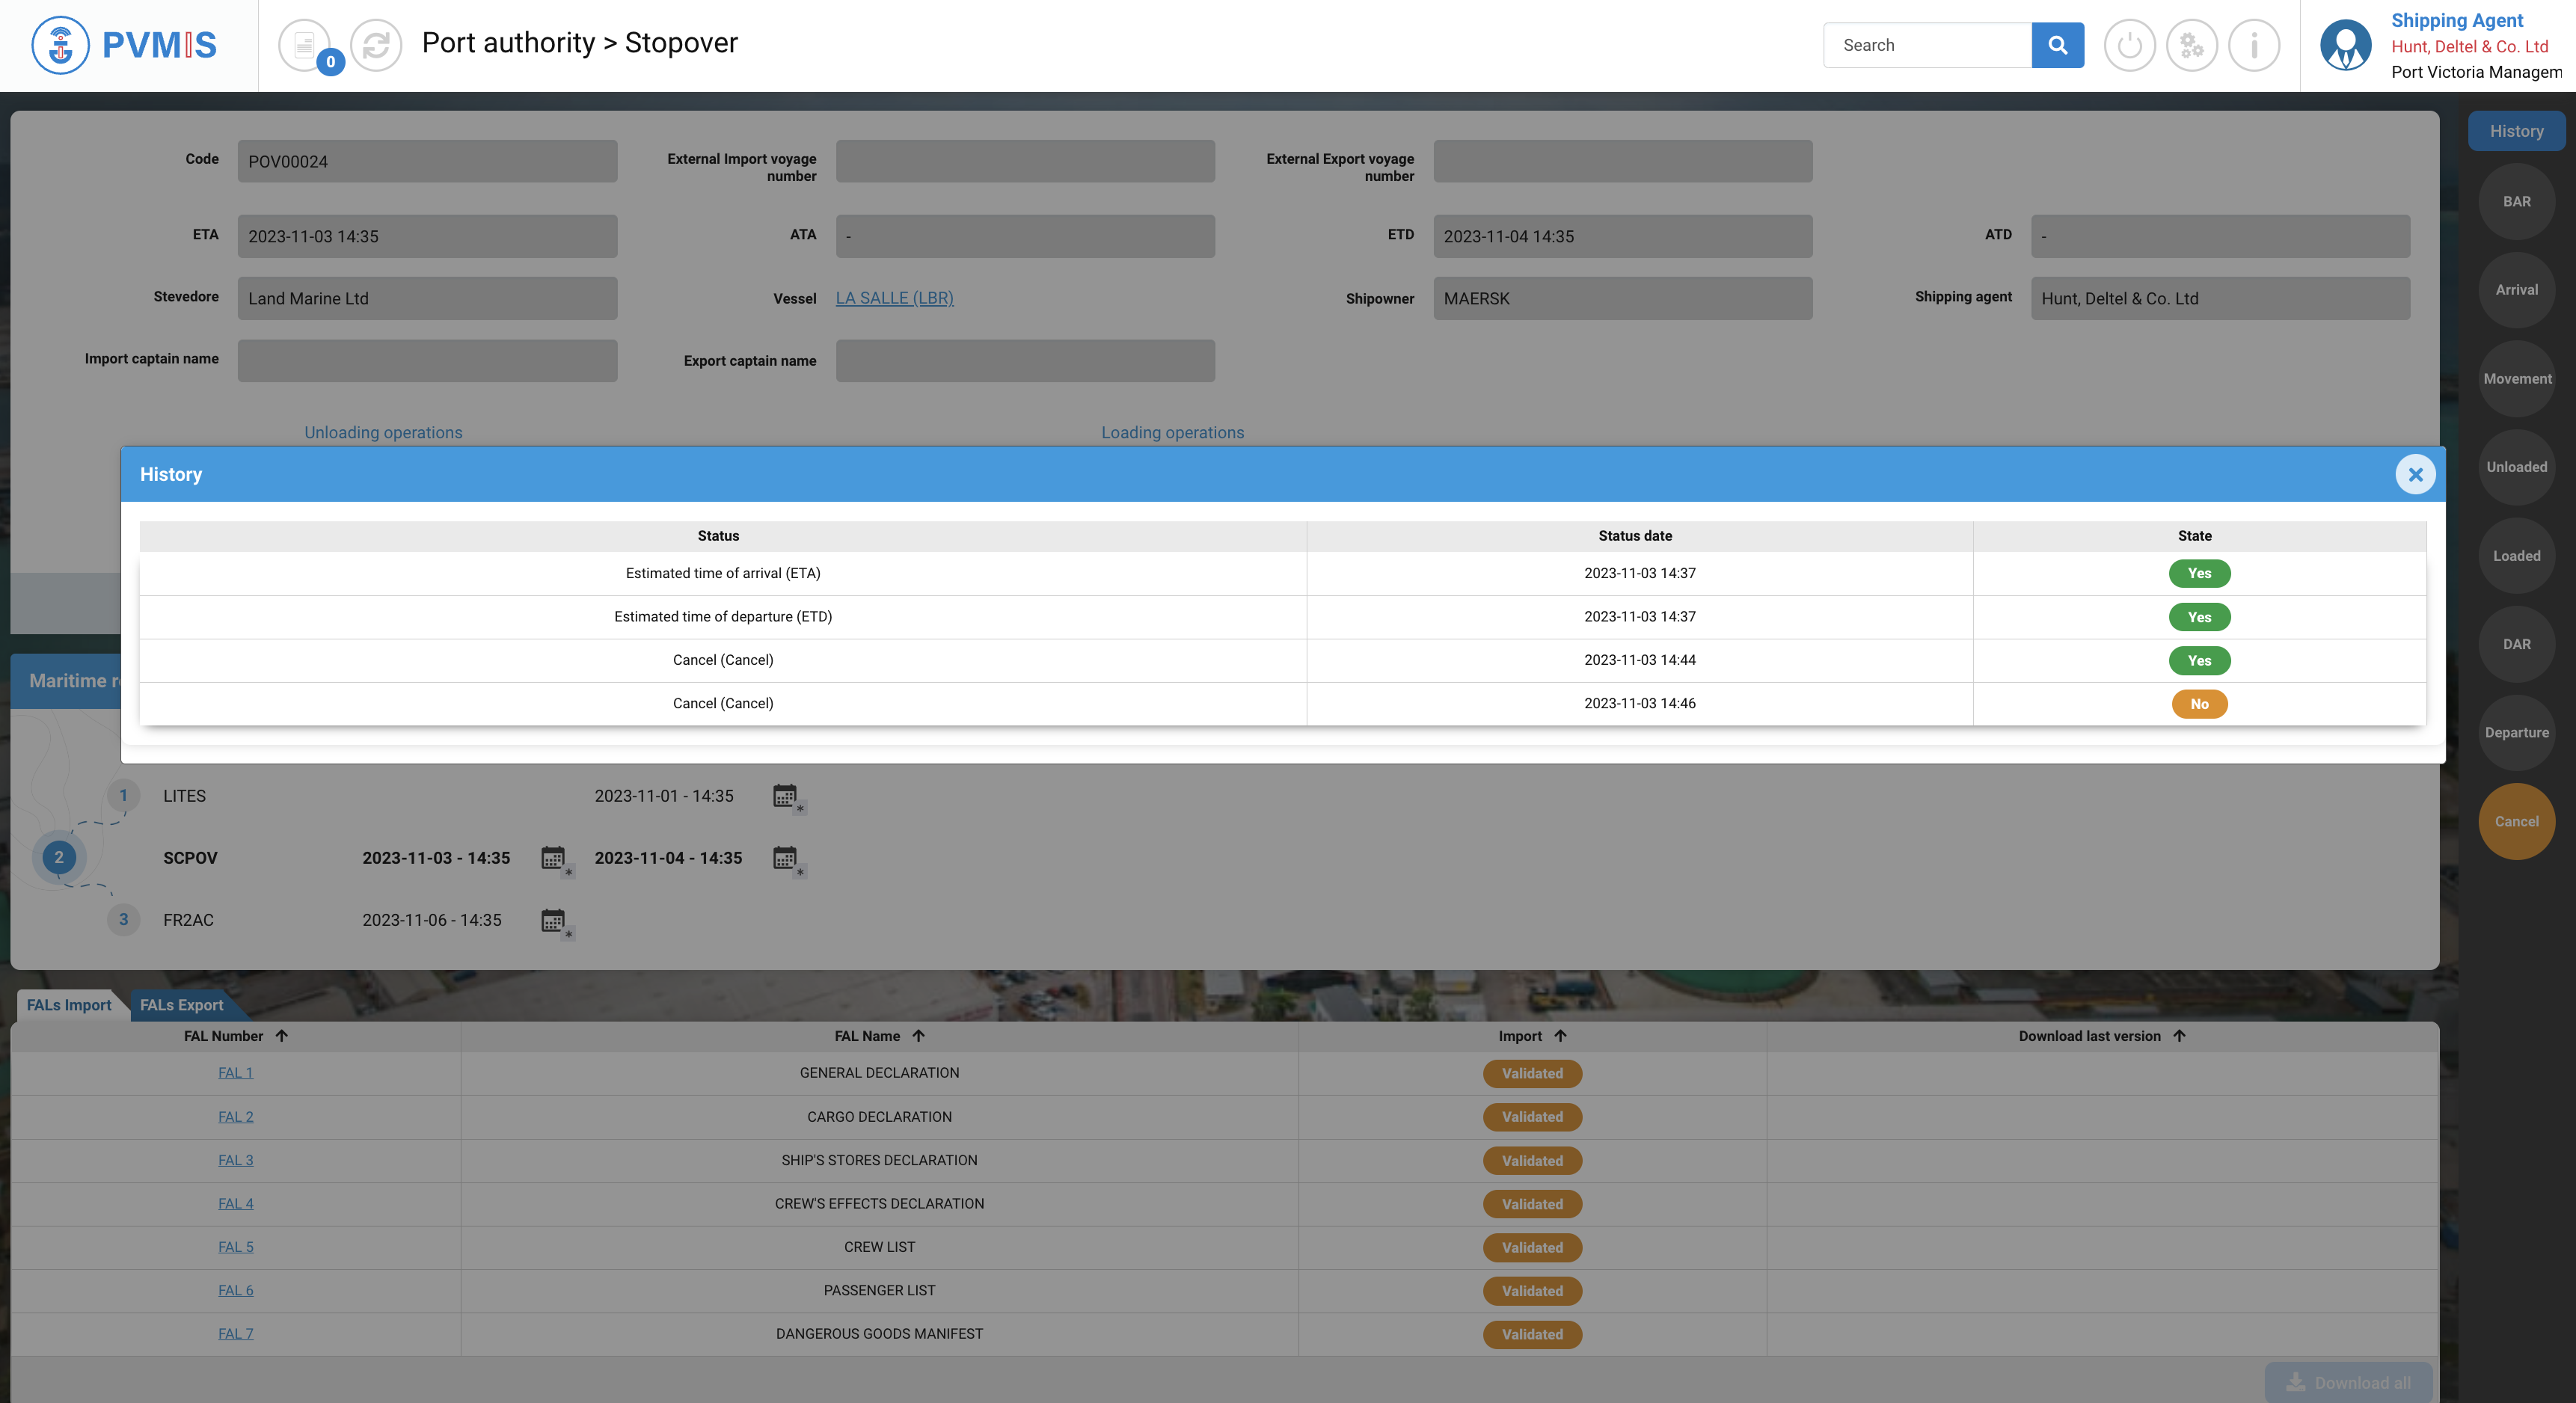Open calendar icon for LITES departure
2576x1403 pixels.
click(x=785, y=796)
